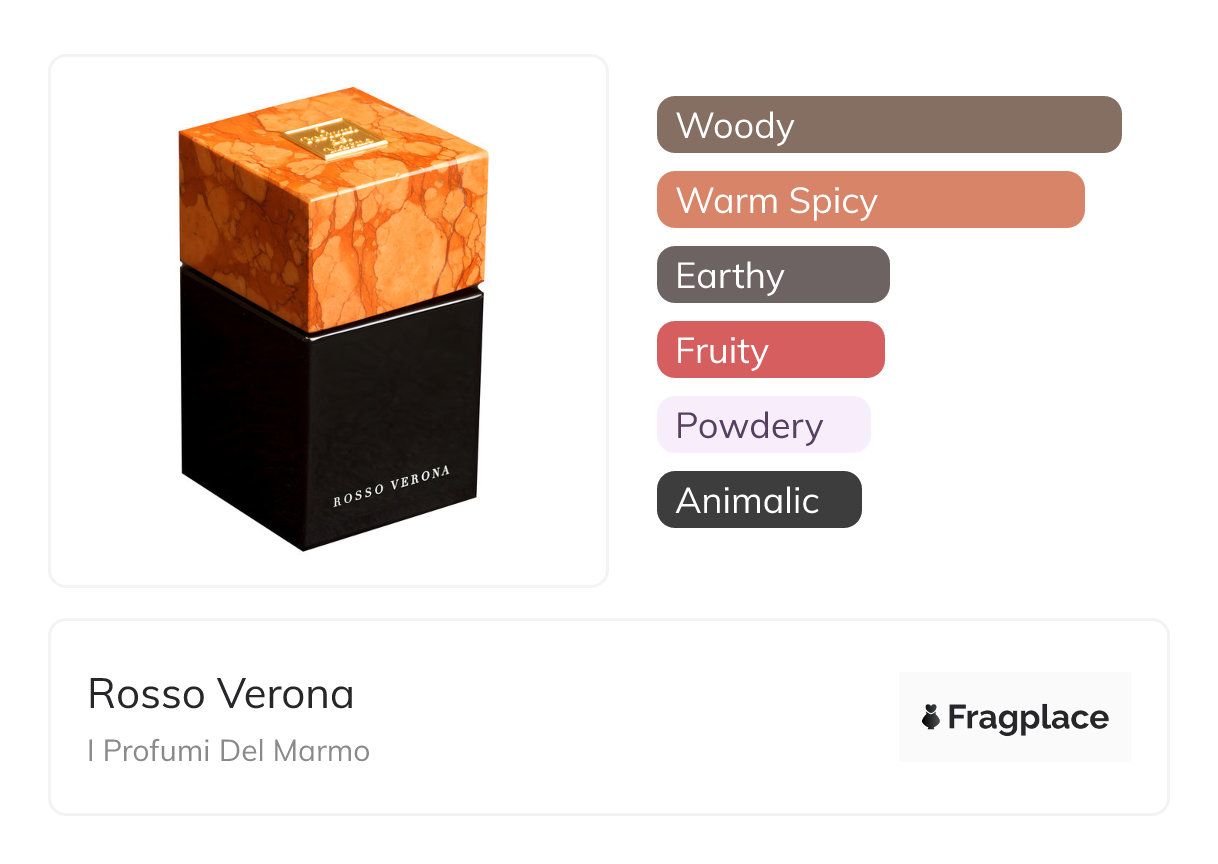
Task: Select the Woody accord bar
Action: click(x=888, y=125)
